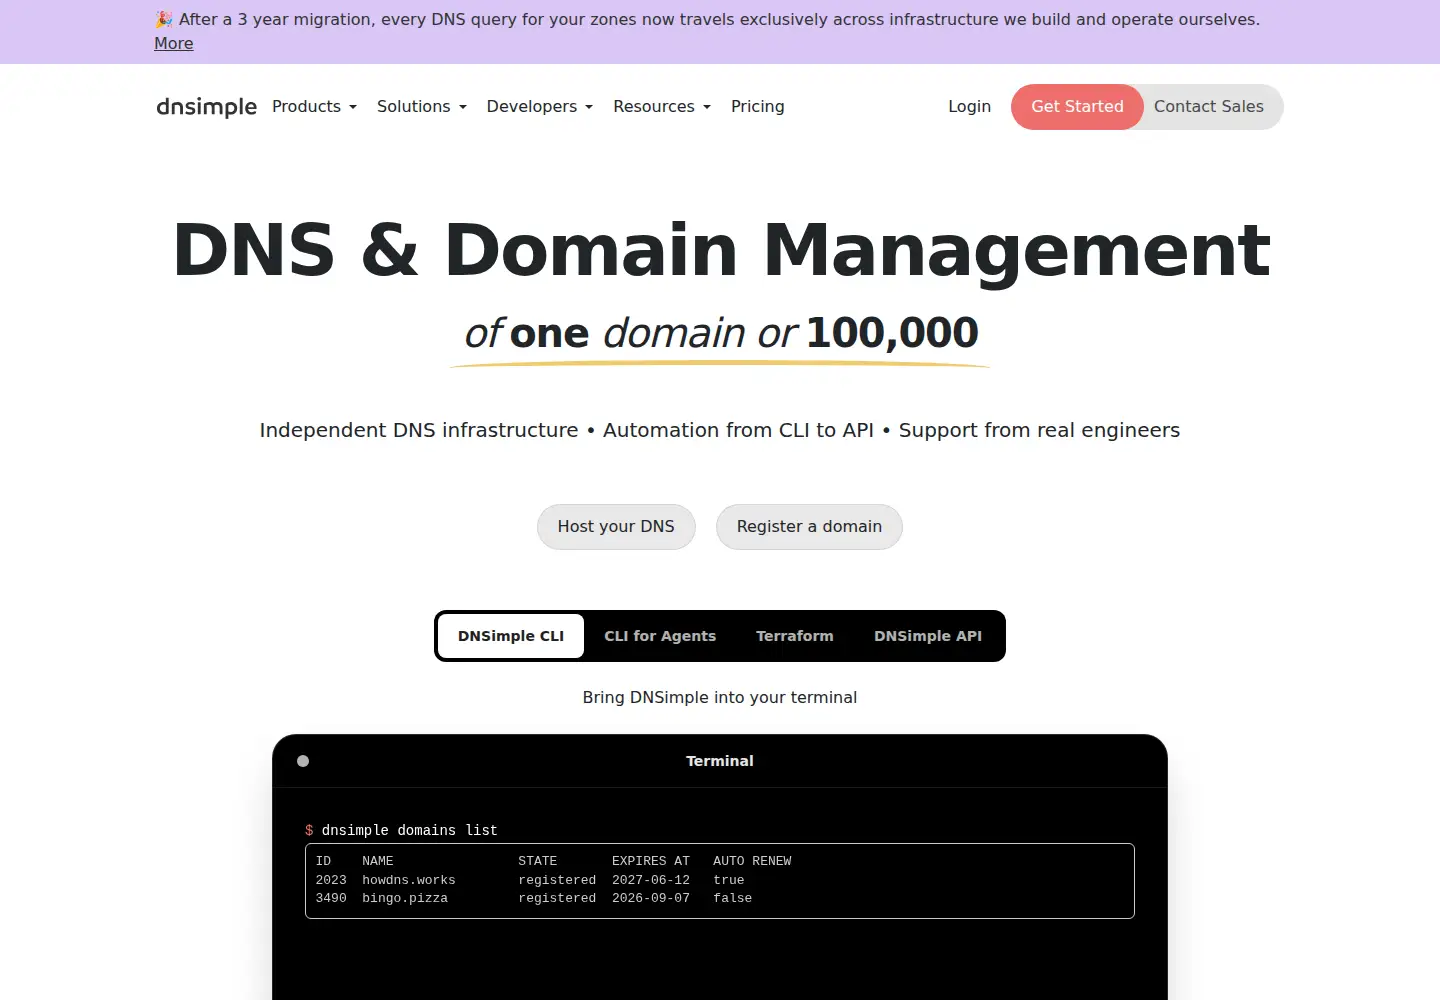Click the AUTO RENEW column header
This screenshot has height=1000, width=1440.
click(752, 861)
